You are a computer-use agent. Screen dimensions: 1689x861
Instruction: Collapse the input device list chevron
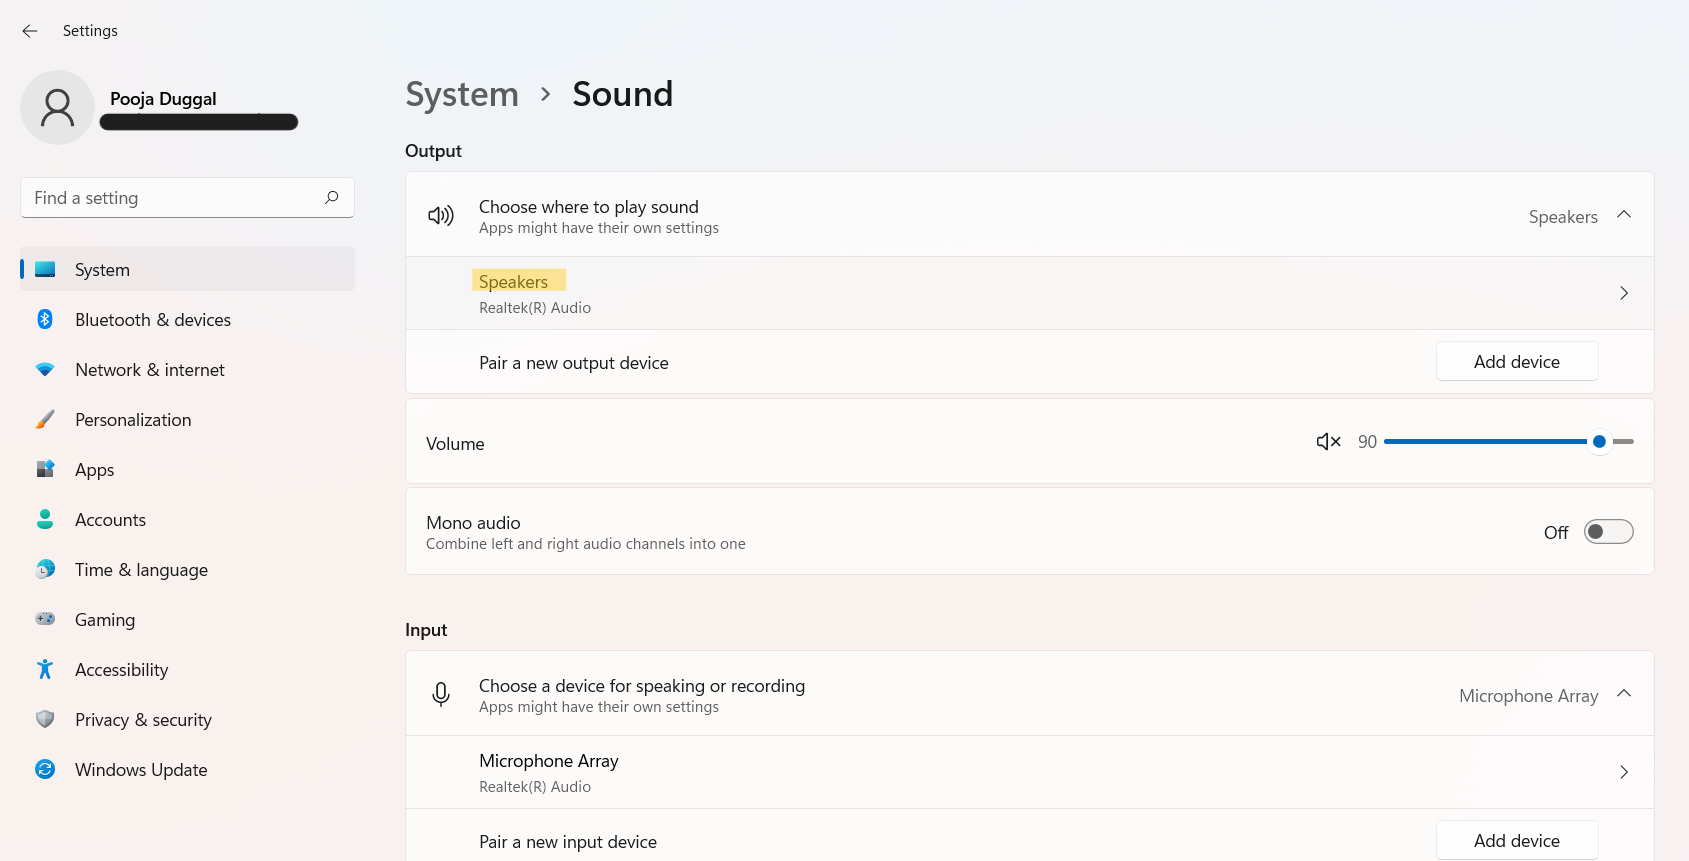(x=1624, y=694)
